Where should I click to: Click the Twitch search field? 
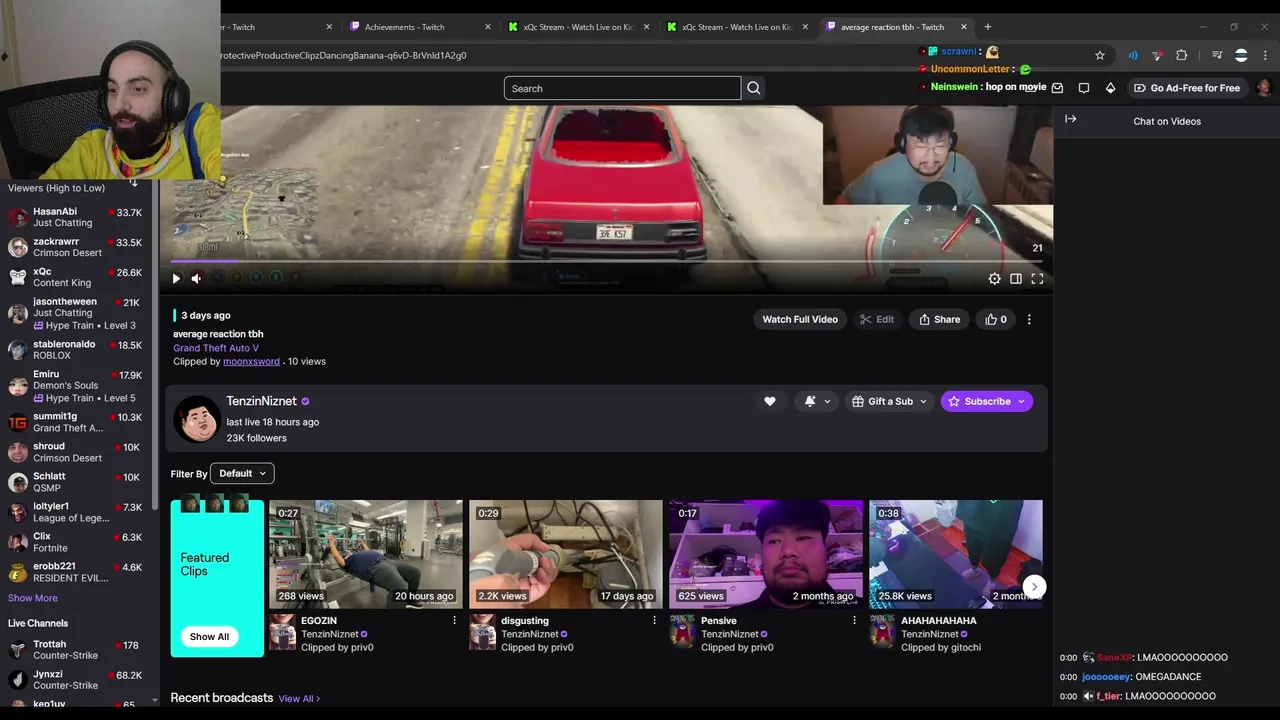pyautogui.click(x=622, y=88)
